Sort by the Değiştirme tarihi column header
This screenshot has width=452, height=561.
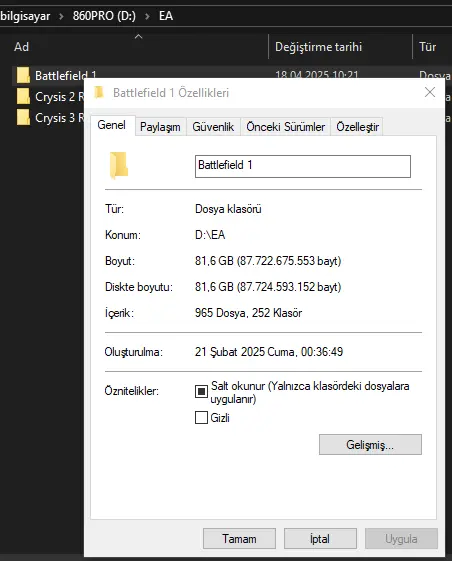point(319,47)
